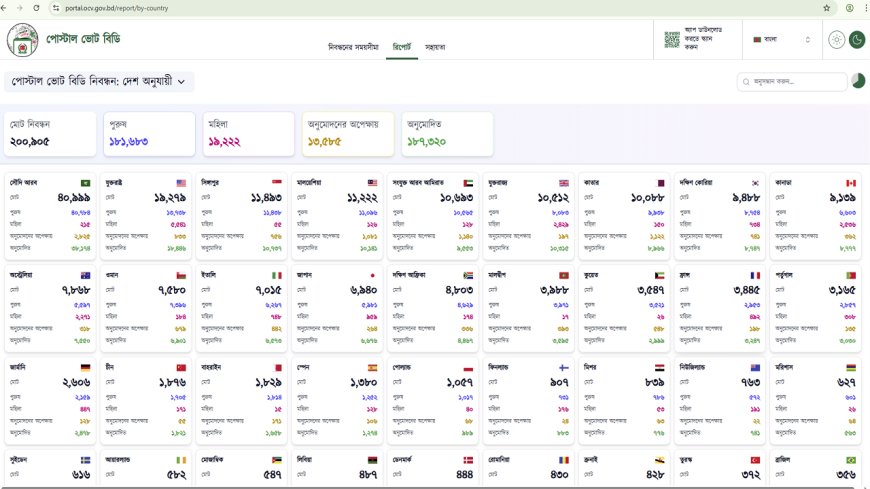This screenshot has height=489, width=870.
Task: Select the মোট নিবন্ধন summary card
Action: pyautogui.click(x=51, y=134)
